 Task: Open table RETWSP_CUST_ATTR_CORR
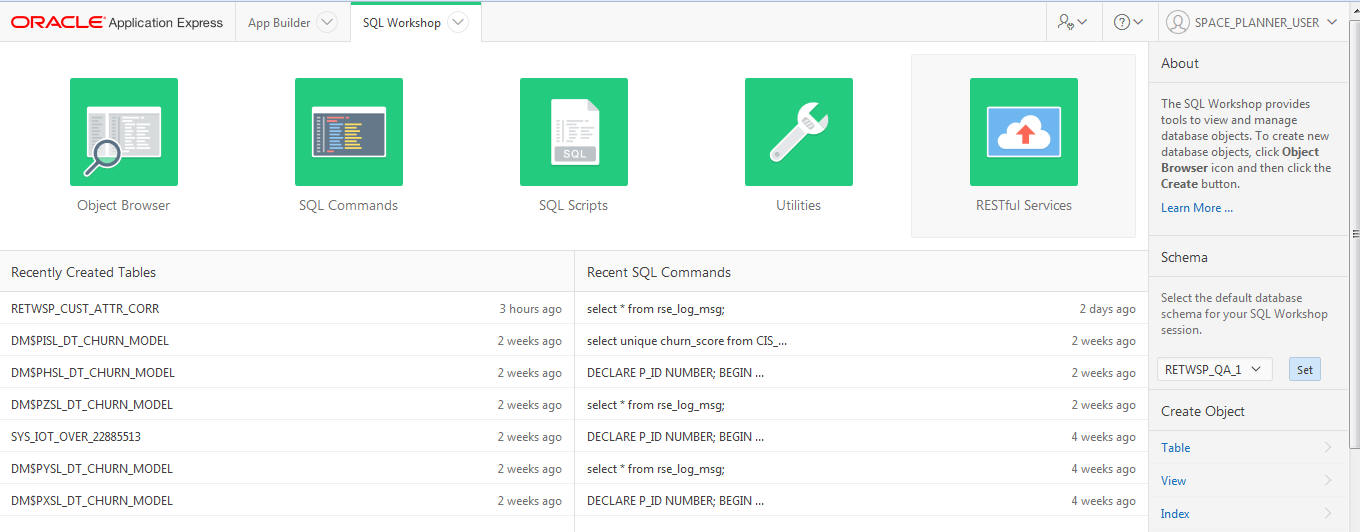[85, 309]
